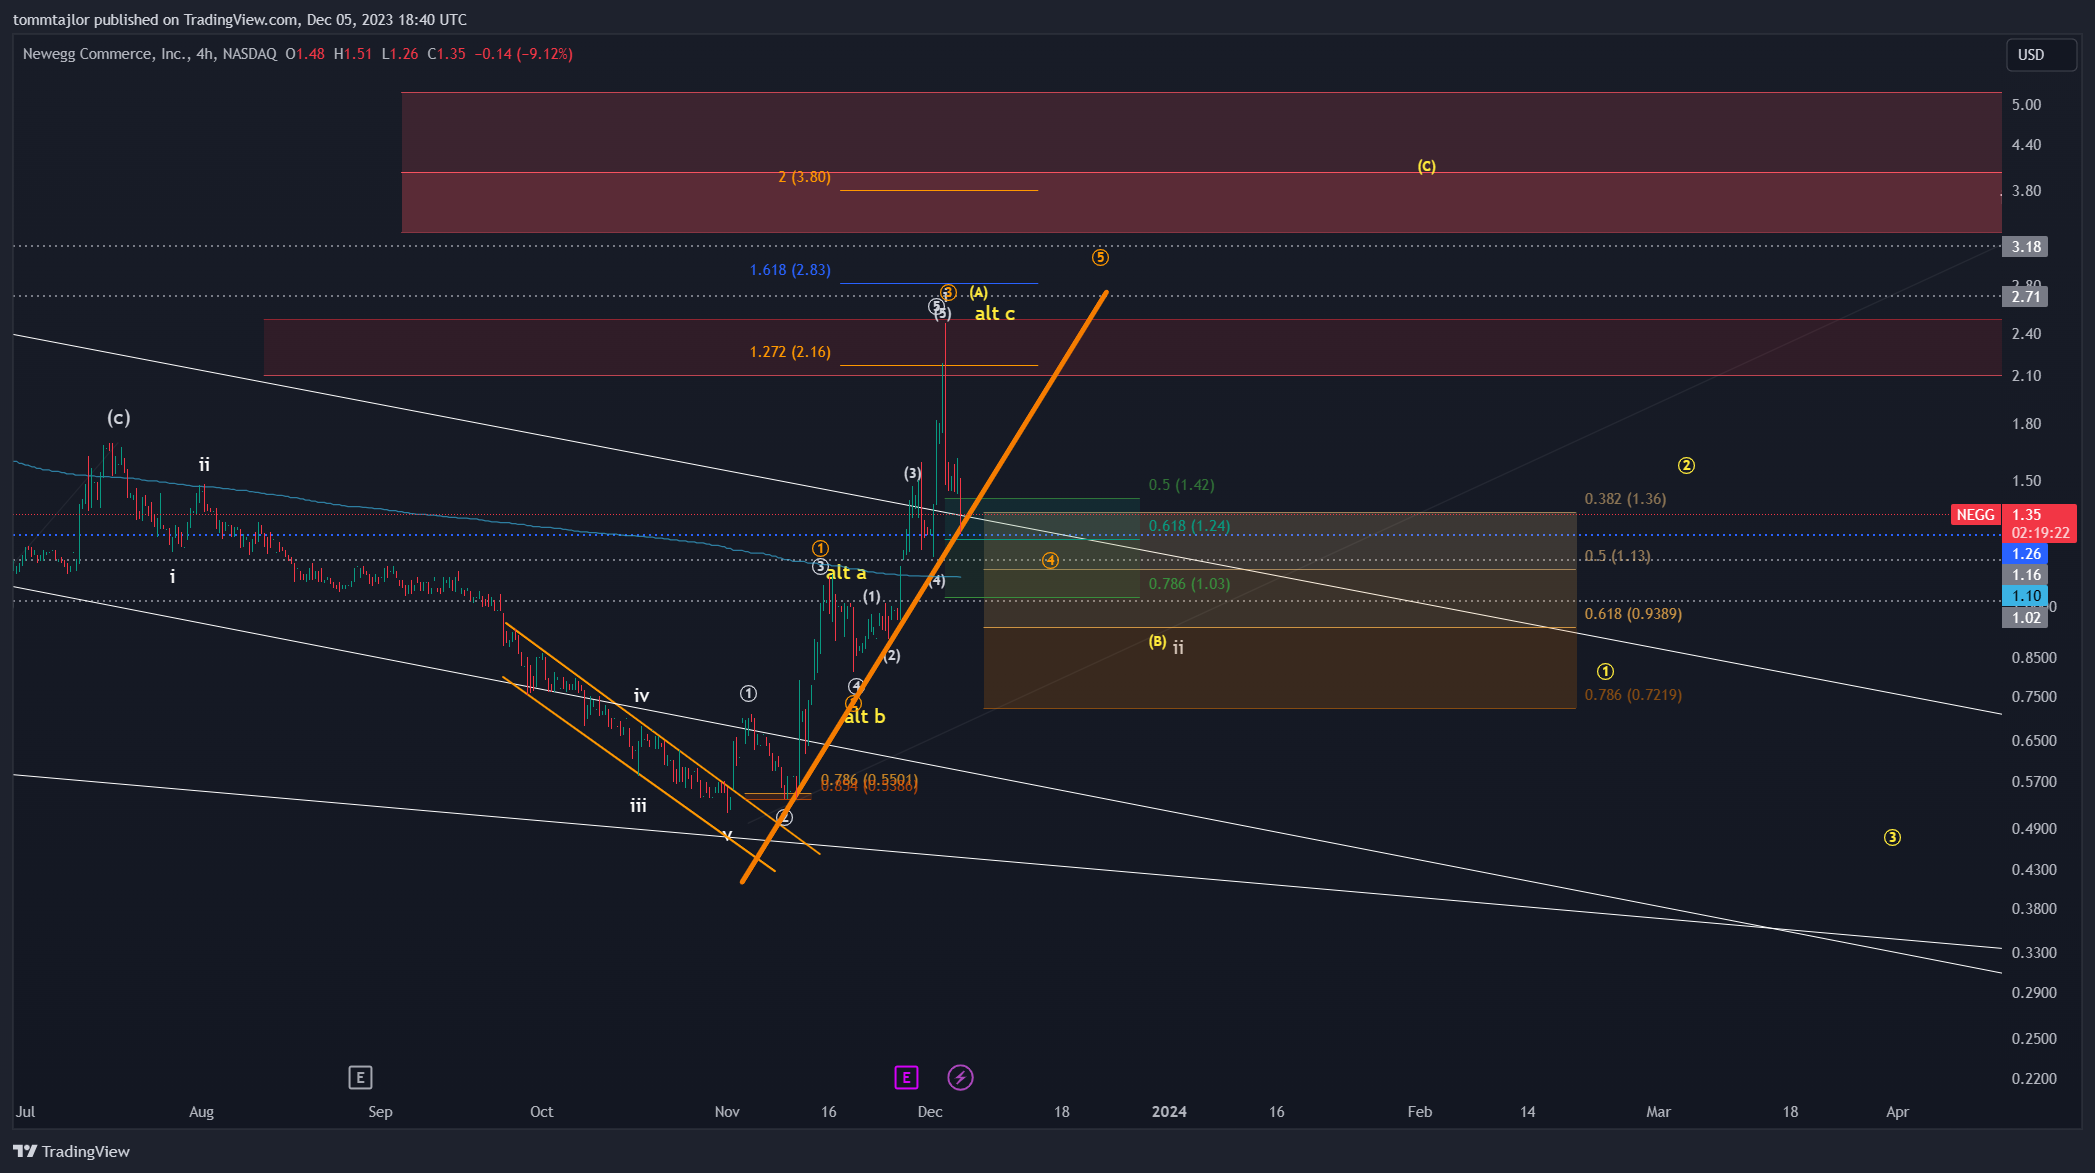Image resolution: width=2095 pixels, height=1173 pixels.
Task: Click the 0.382 (1.36) retracement label
Action: click(x=1625, y=499)
